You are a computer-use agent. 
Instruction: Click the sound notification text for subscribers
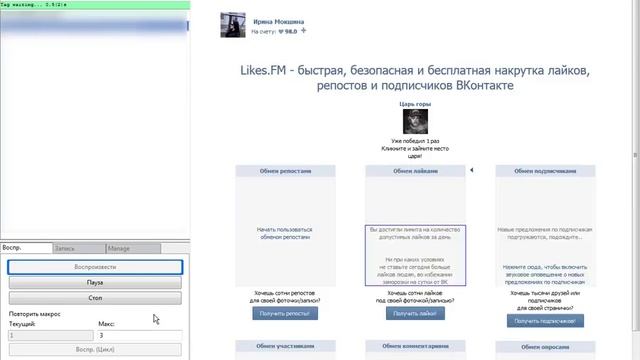(545, 274)
